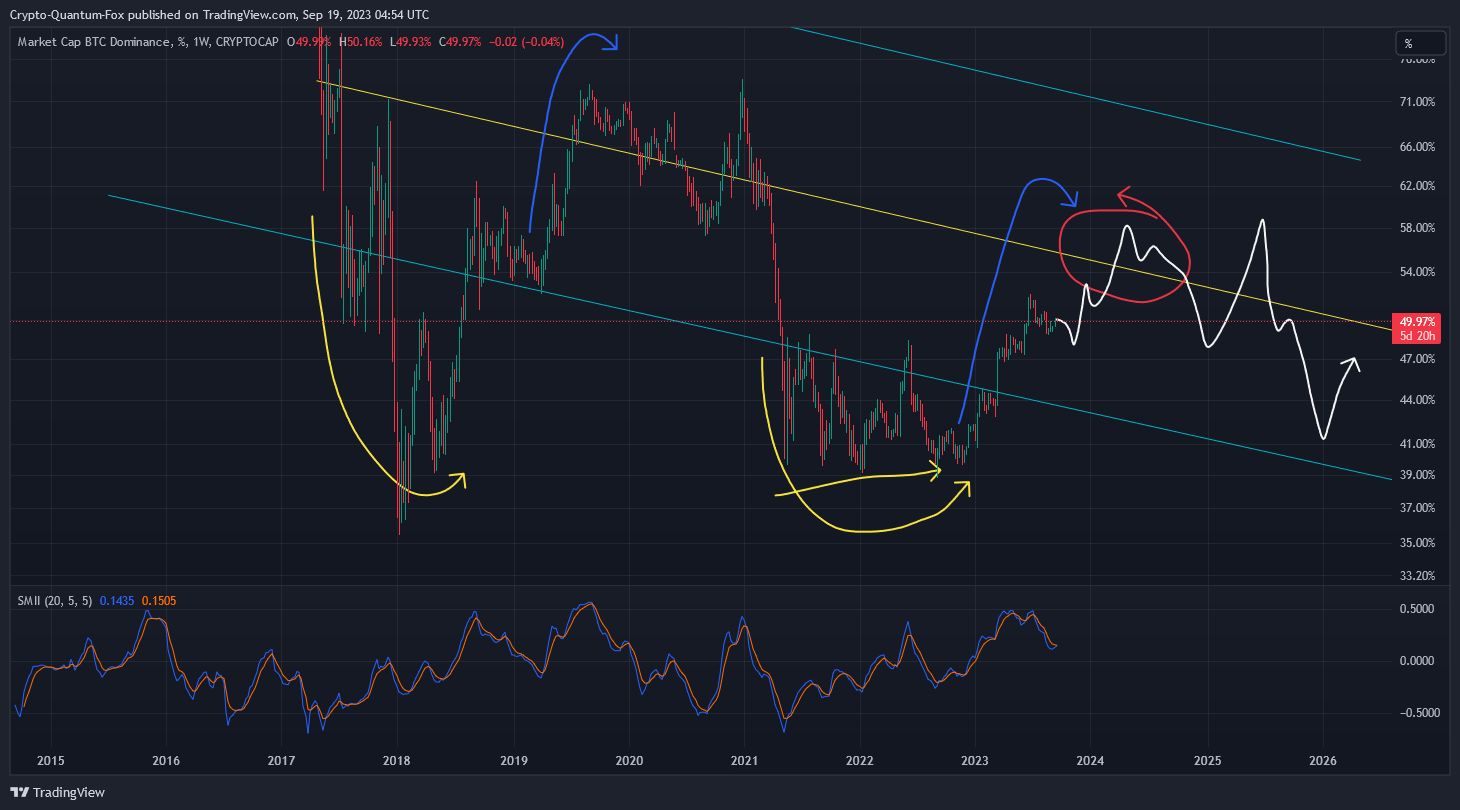Click the 2017 time axis label
The image size is (1460, 810).
point(282,760)
